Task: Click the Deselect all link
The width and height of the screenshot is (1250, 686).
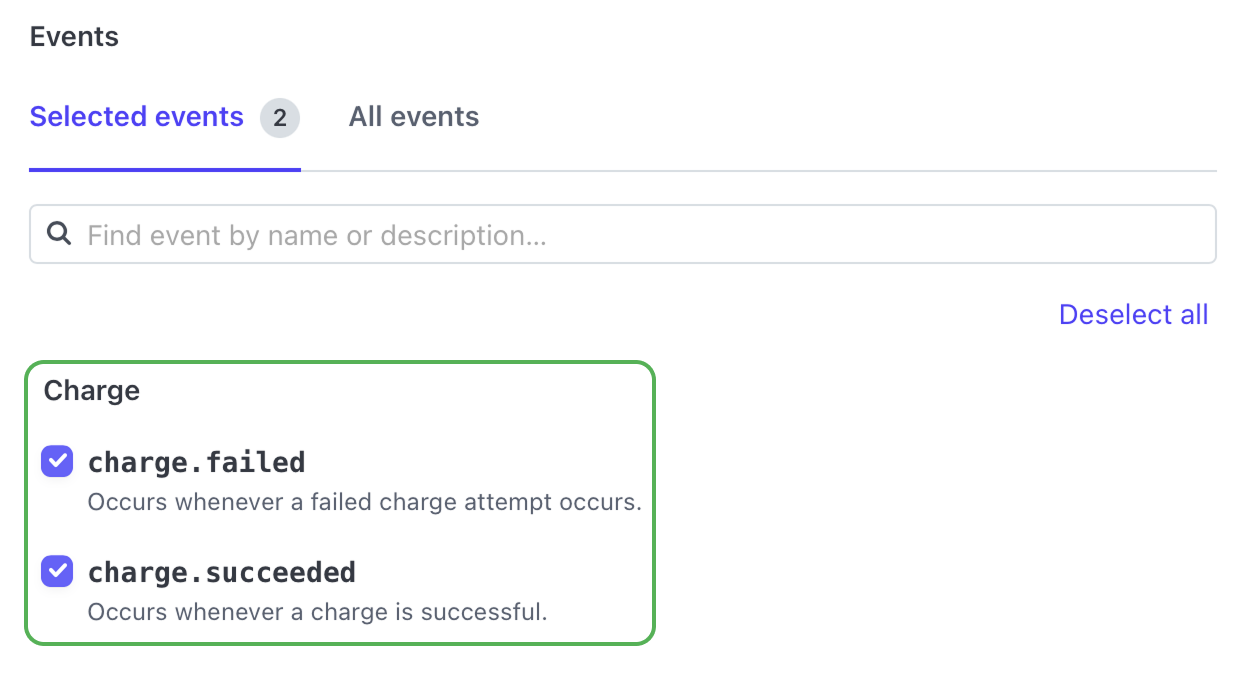Action: (1133, 315)
